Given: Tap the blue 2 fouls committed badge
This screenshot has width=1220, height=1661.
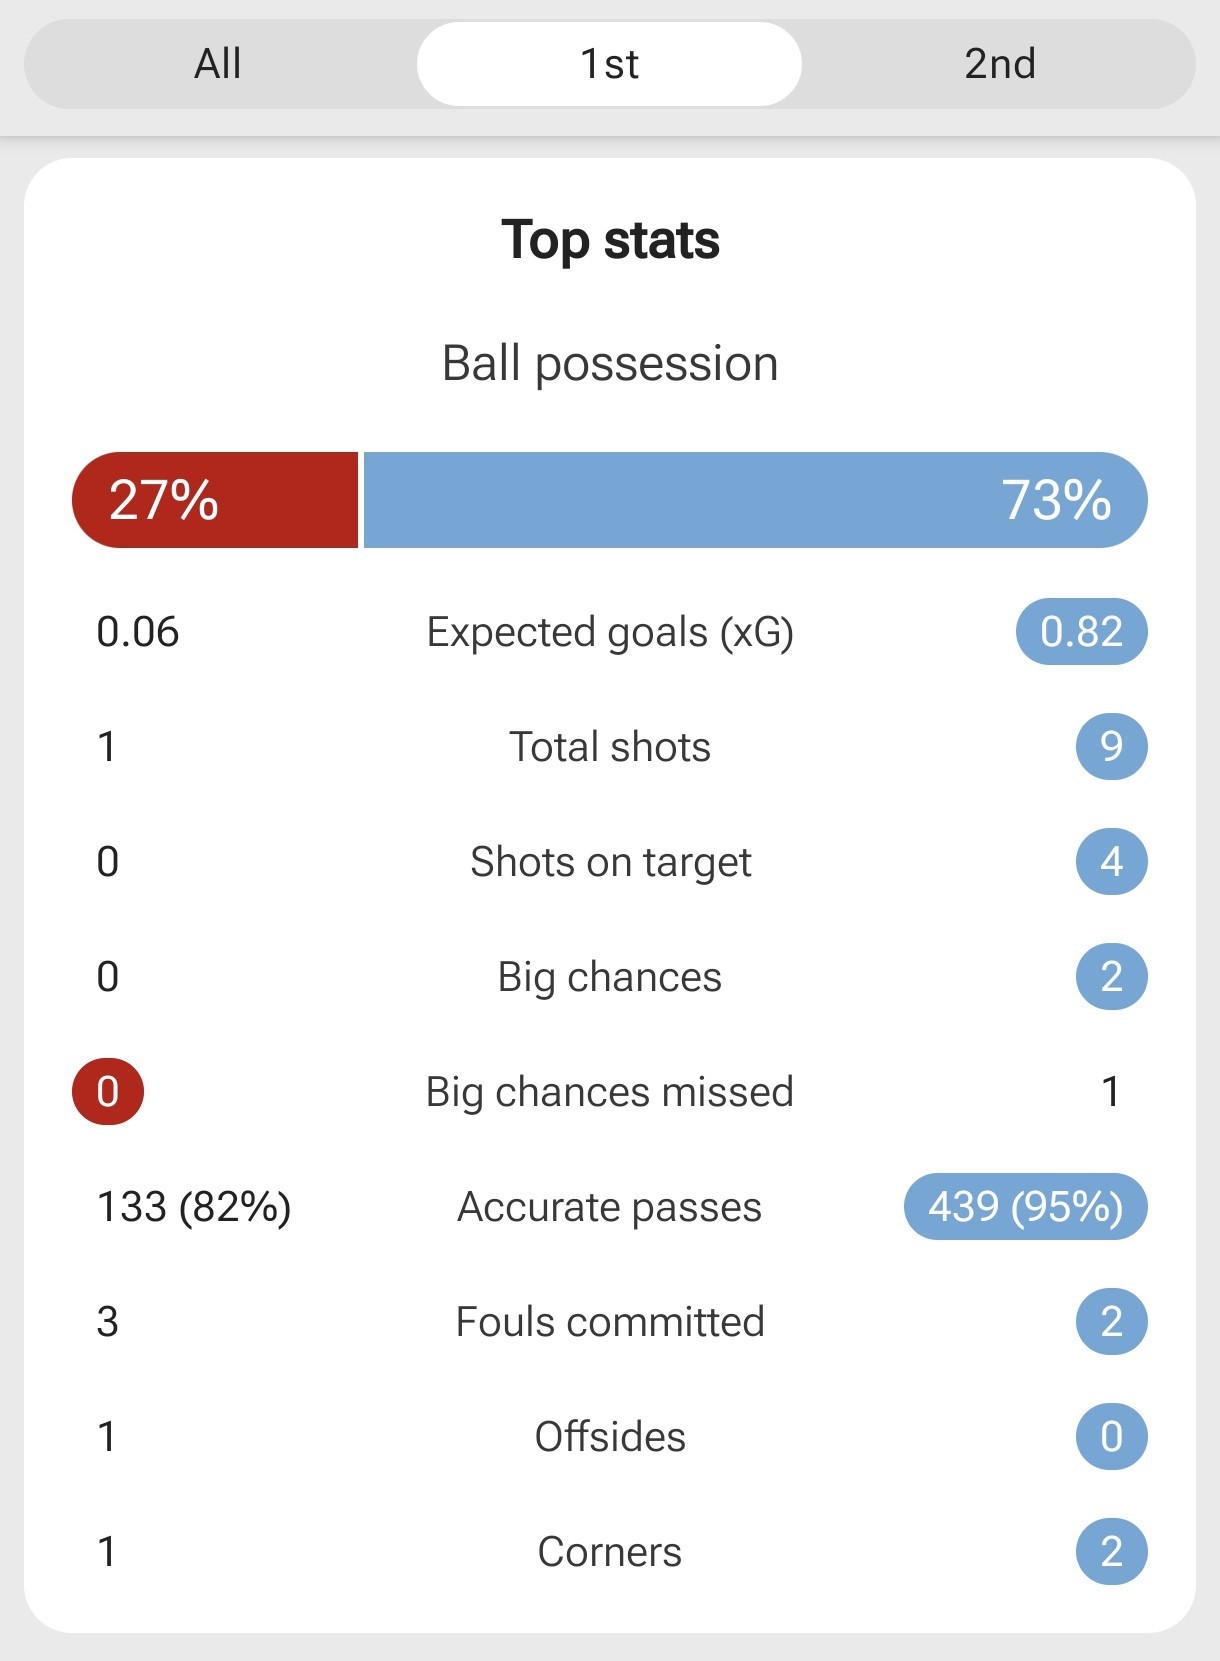Looking at the screenshot, I should coord(1111,1321).
